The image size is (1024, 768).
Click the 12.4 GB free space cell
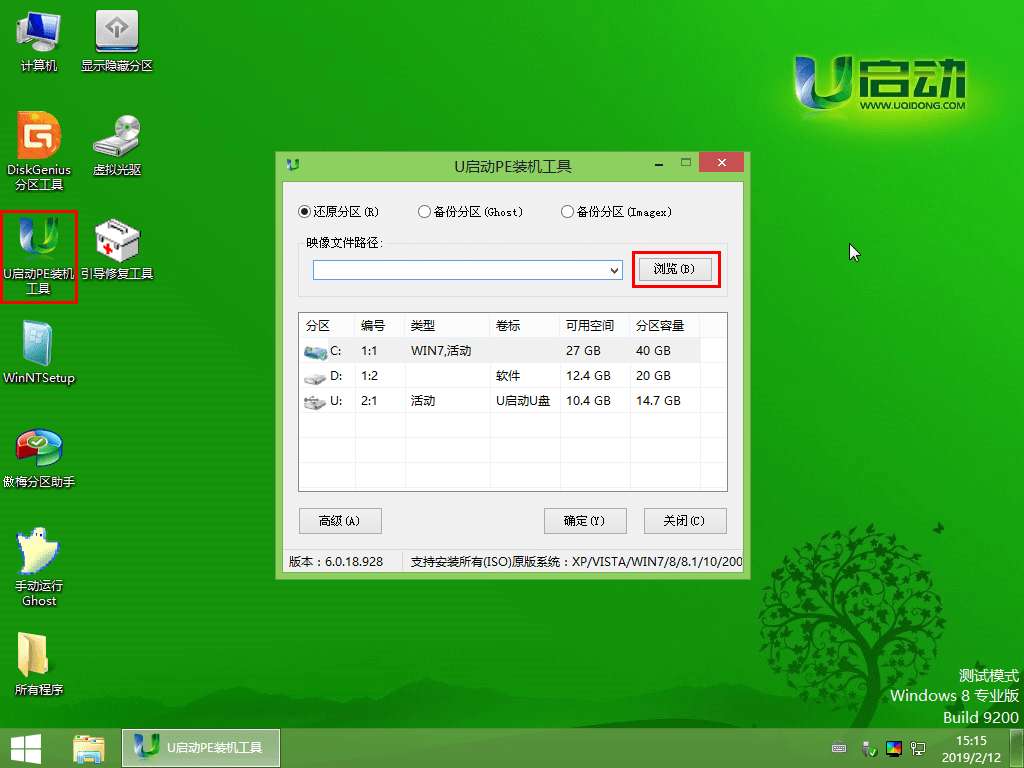(x=588, y=376)
